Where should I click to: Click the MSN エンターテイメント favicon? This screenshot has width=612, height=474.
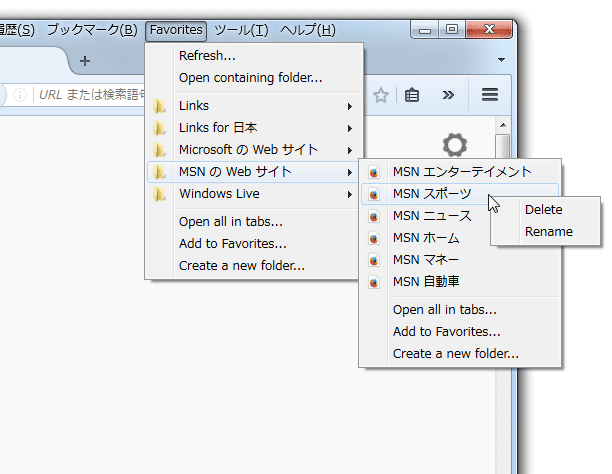(374, 172)
